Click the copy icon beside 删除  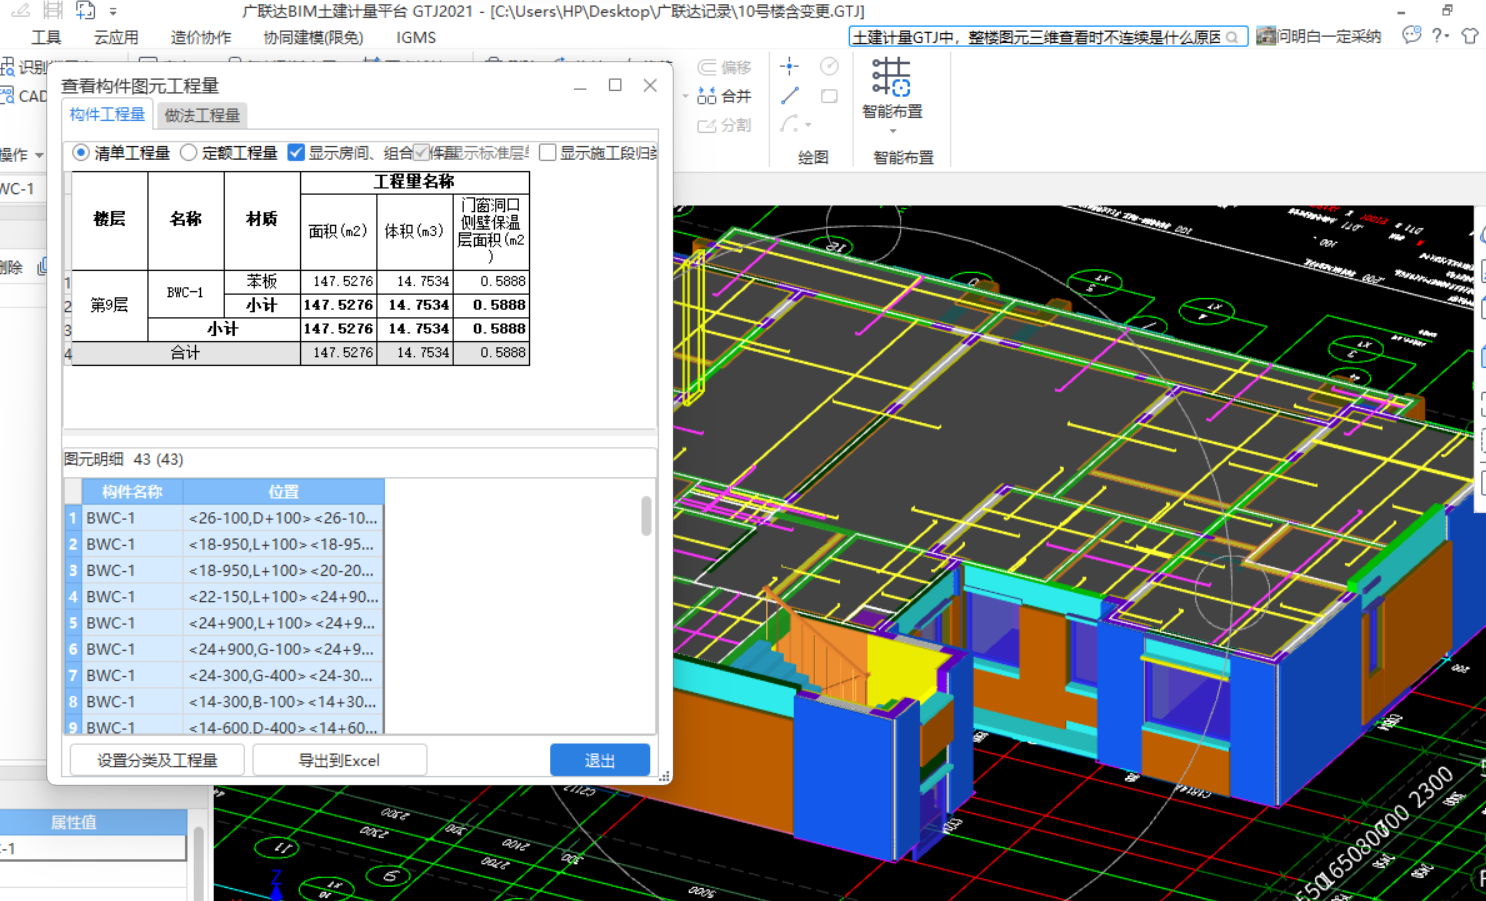[x=42, y=267]
